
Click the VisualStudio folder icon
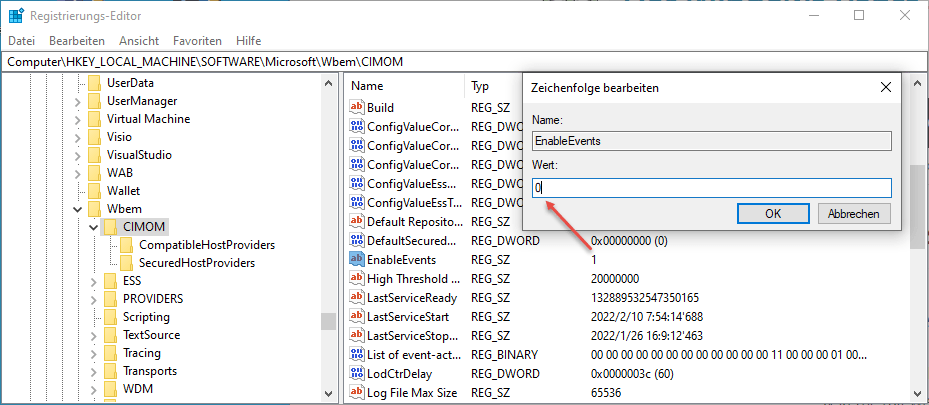click(96, 155)
